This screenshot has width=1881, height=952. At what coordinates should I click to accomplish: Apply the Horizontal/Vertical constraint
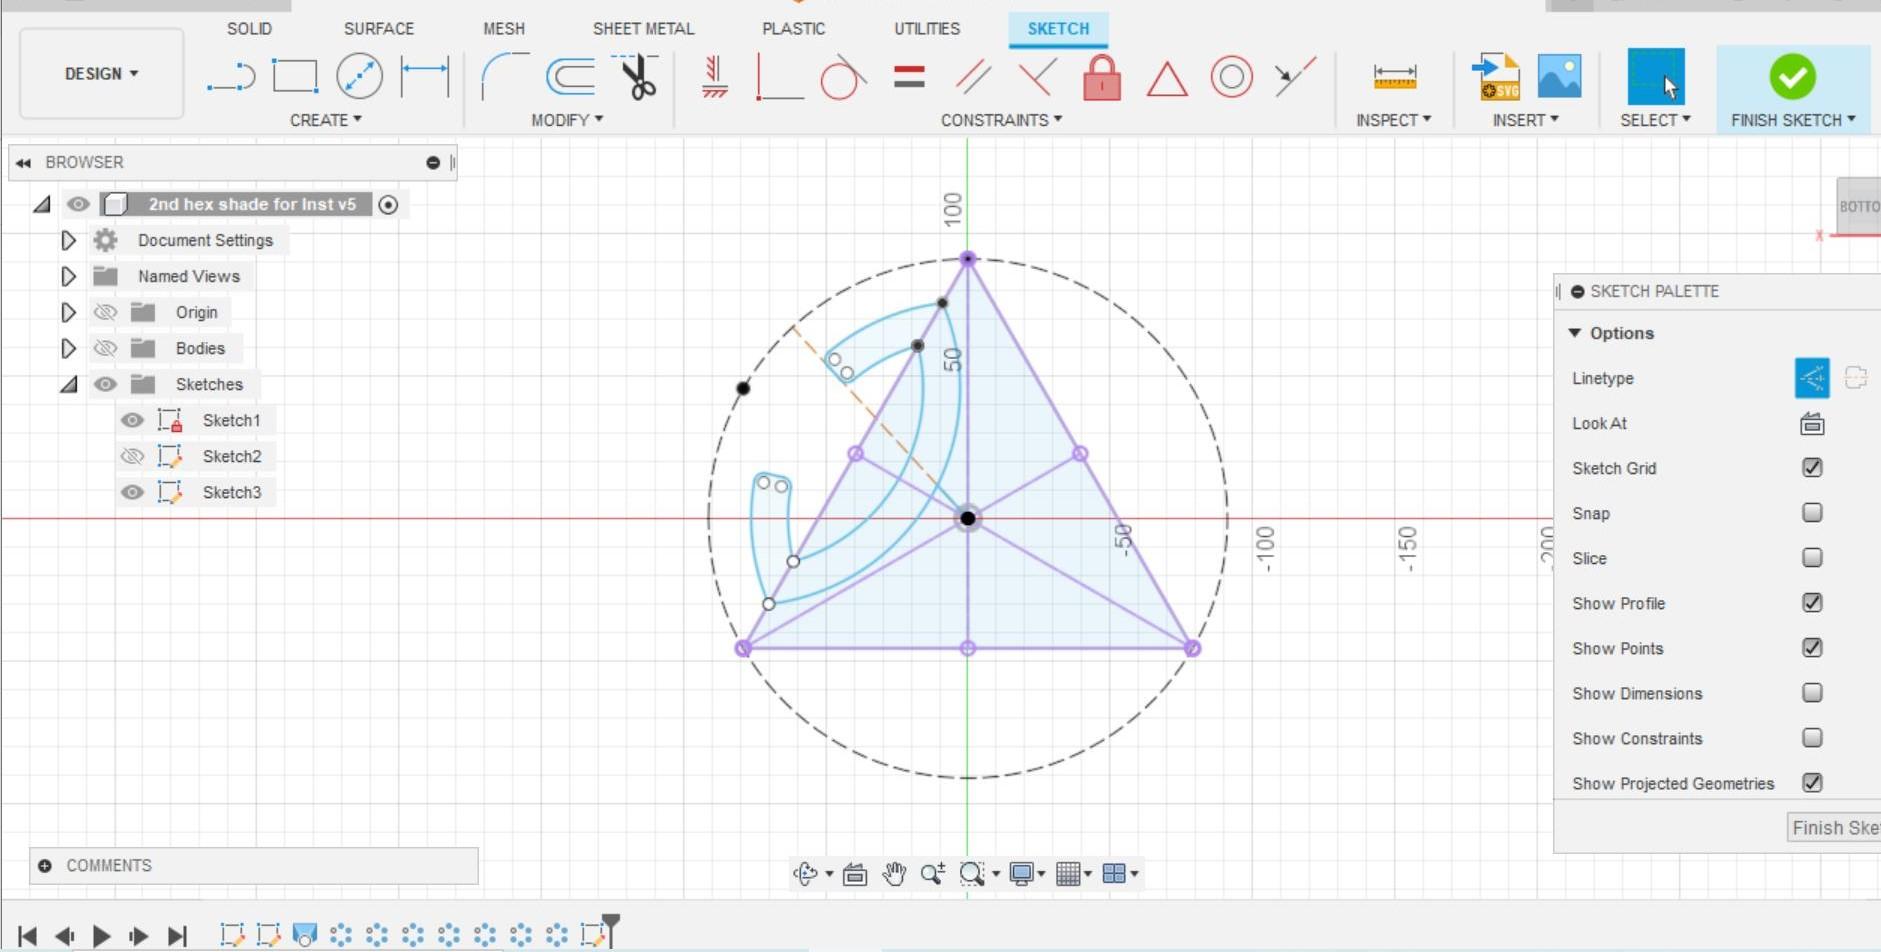(715, 77)
